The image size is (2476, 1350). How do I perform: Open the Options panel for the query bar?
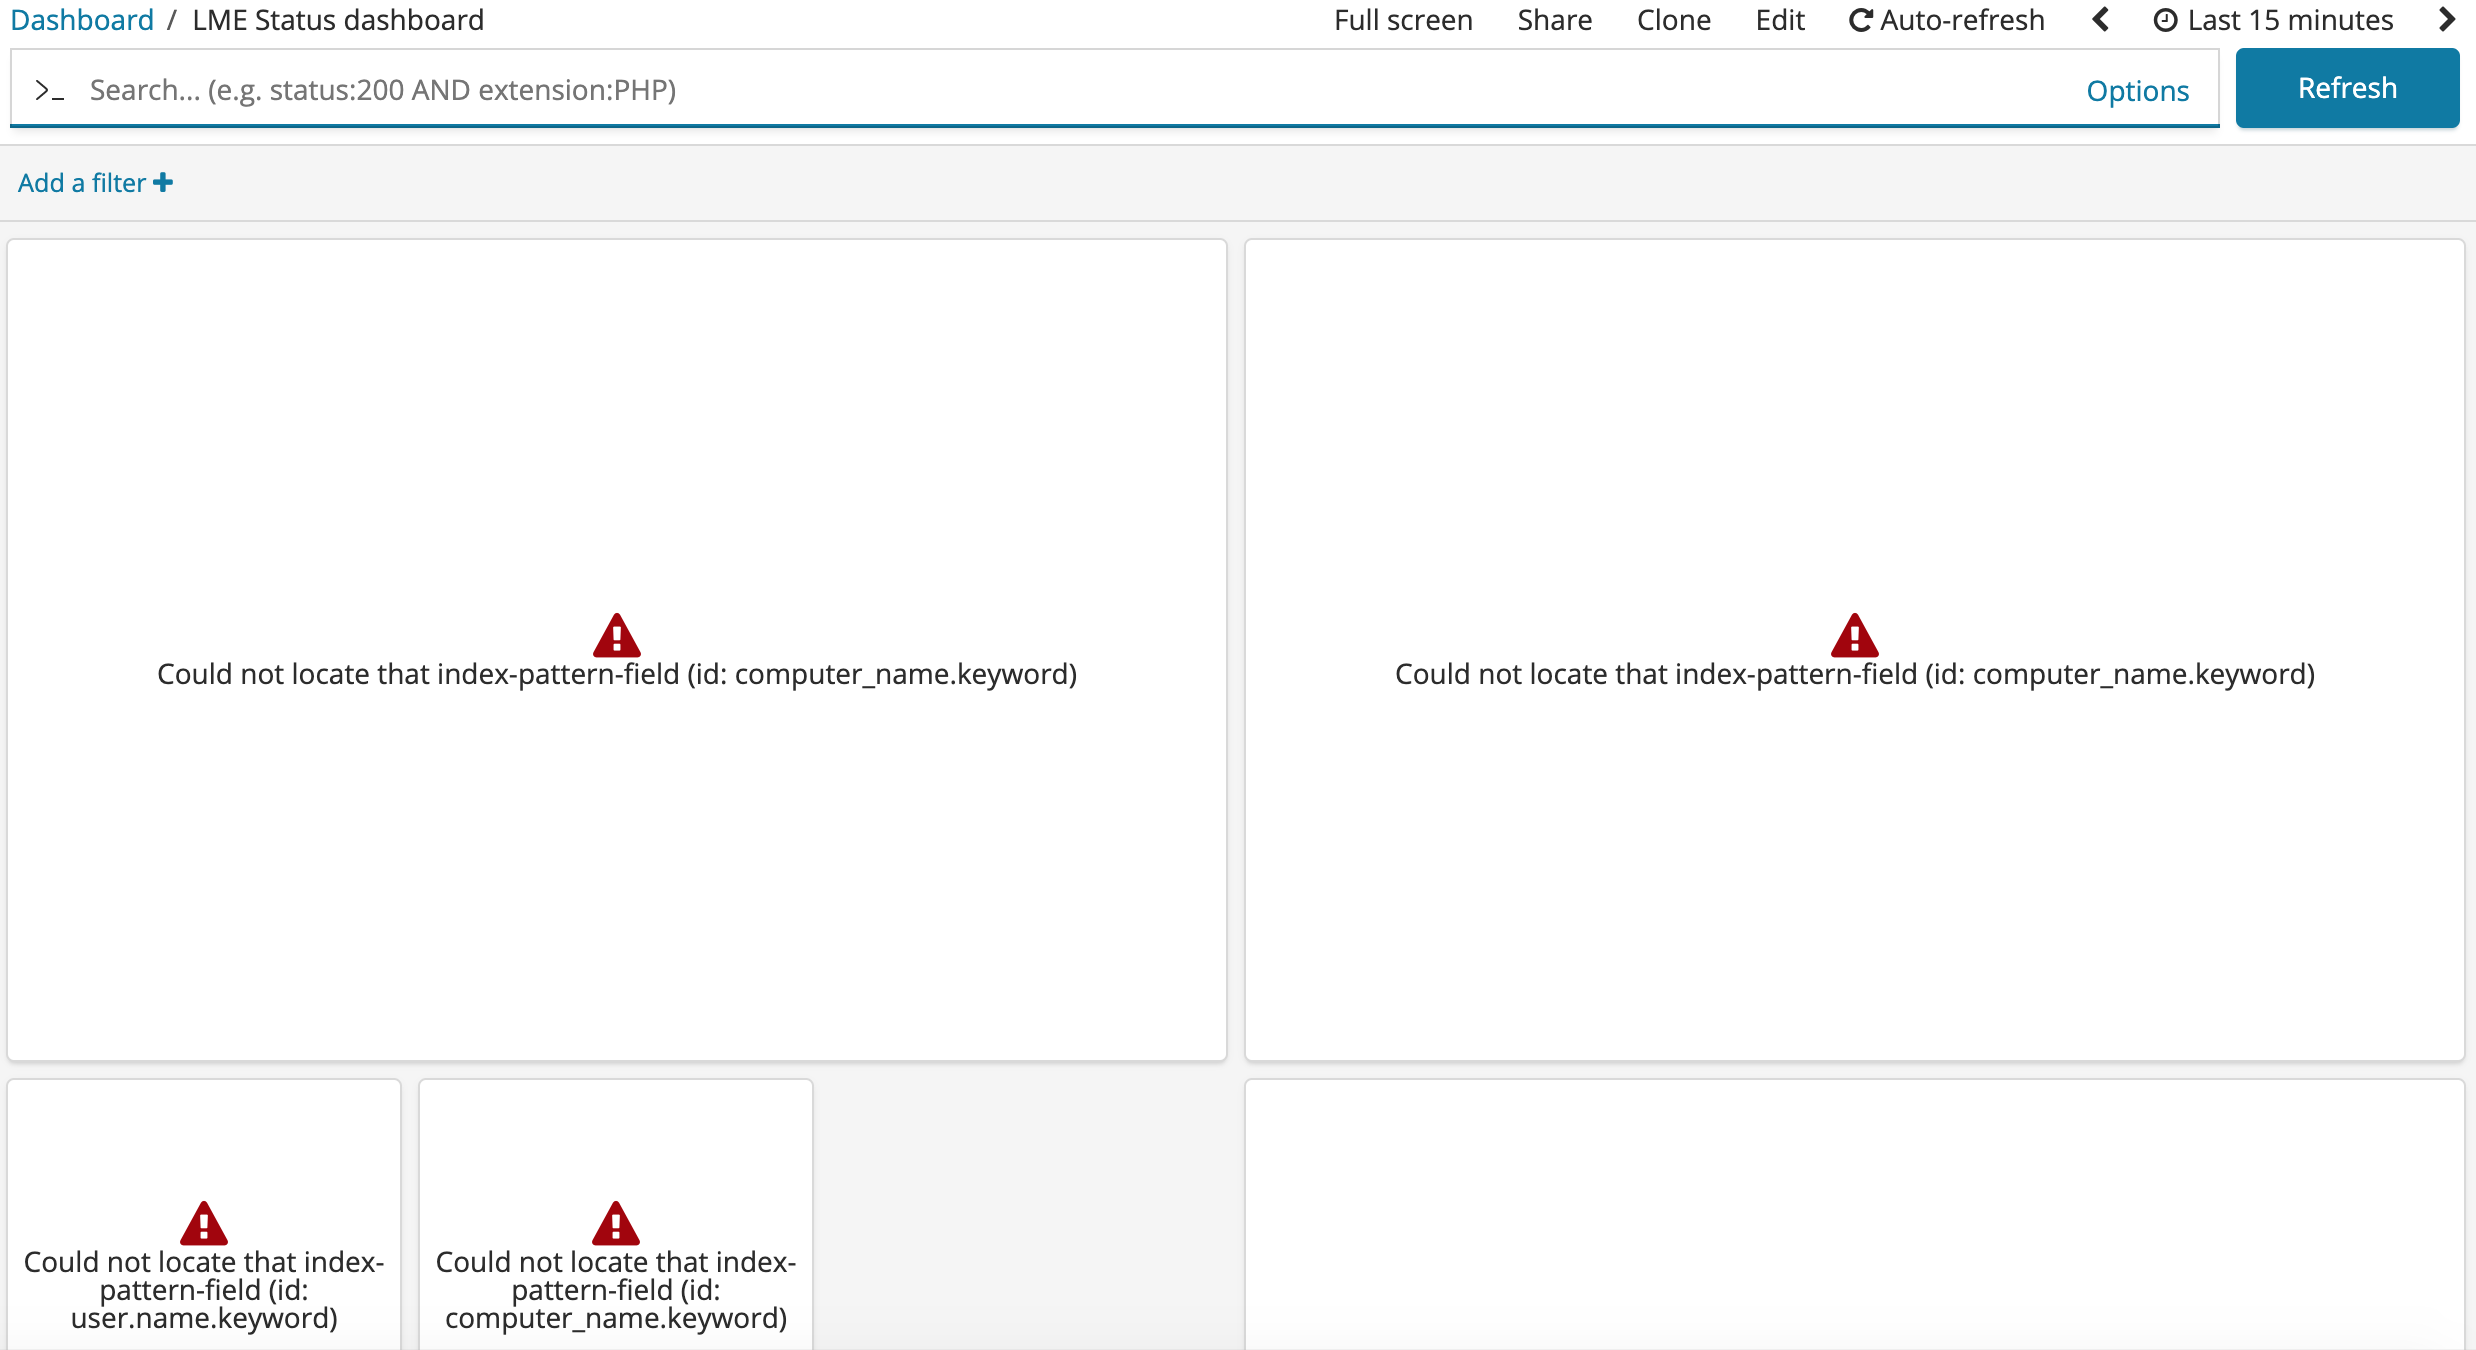[2137, 90]
